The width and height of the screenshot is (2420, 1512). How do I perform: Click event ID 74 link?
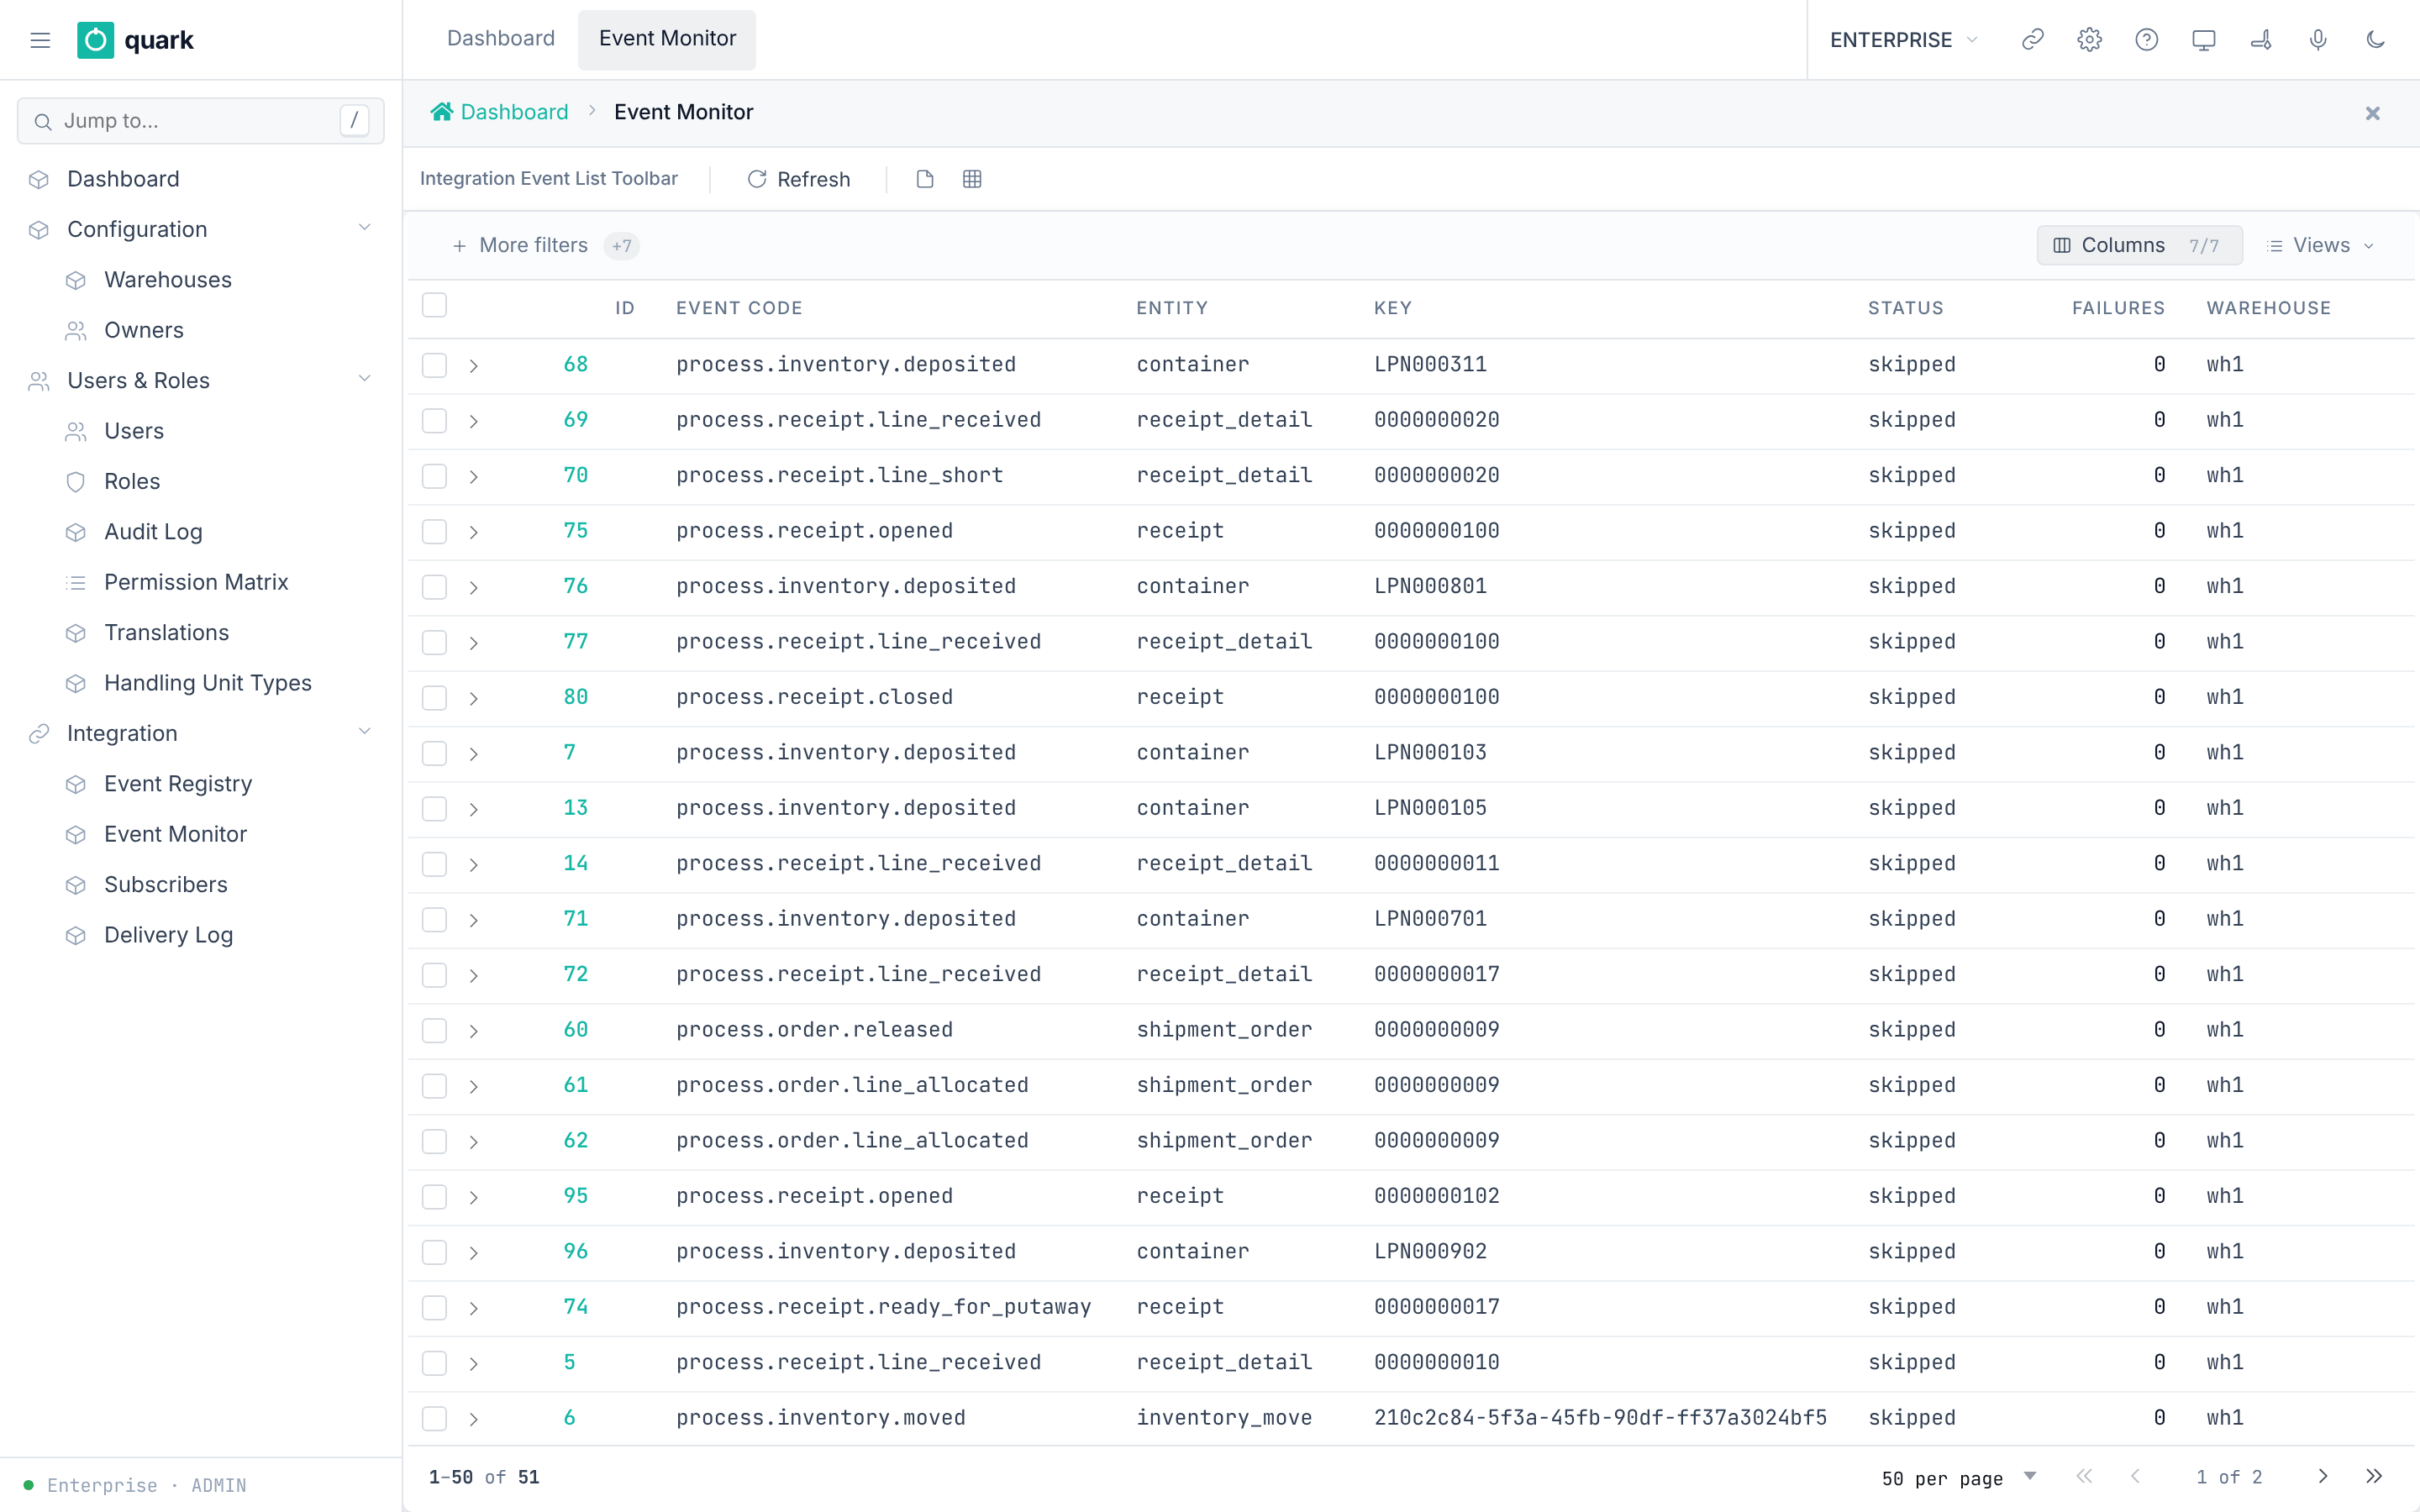point(575,1307)
